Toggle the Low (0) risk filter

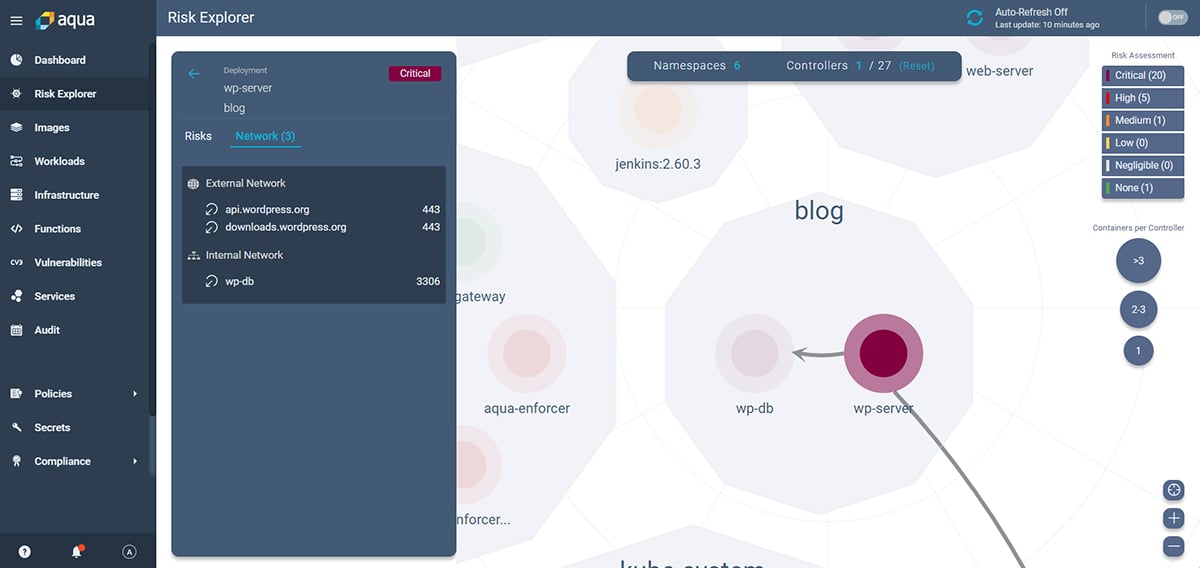(x=1143, y=143)
